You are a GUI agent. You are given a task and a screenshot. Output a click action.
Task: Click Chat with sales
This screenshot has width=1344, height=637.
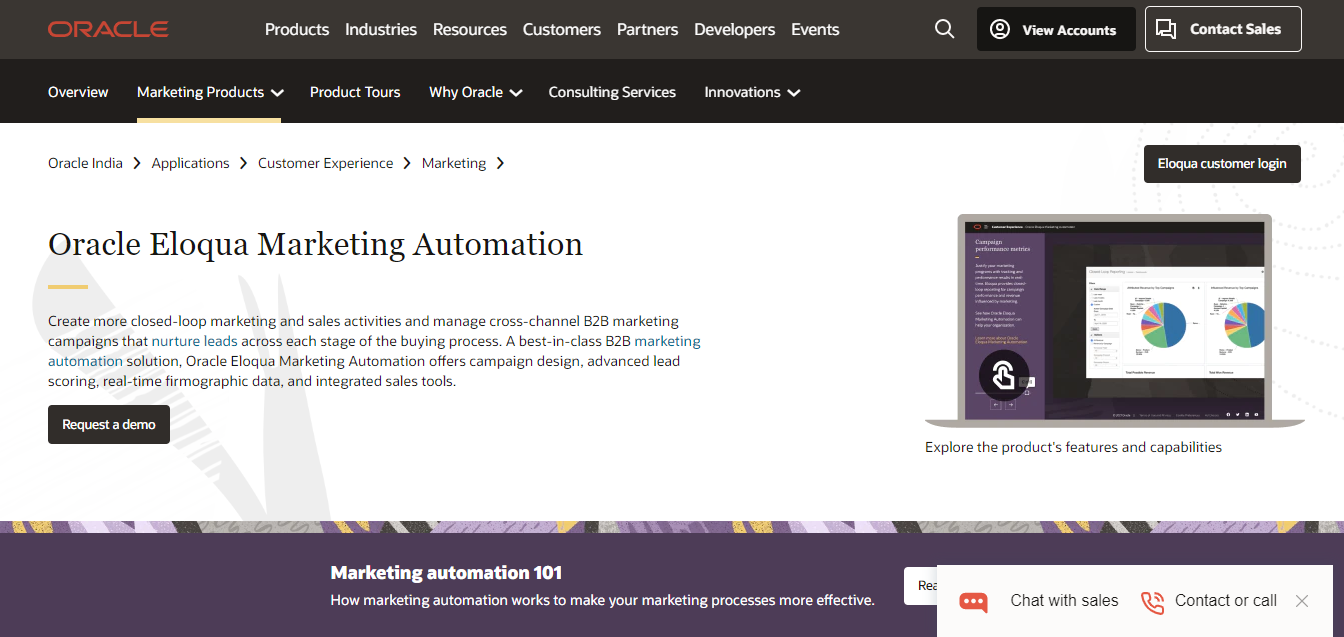pos(1064,601)
